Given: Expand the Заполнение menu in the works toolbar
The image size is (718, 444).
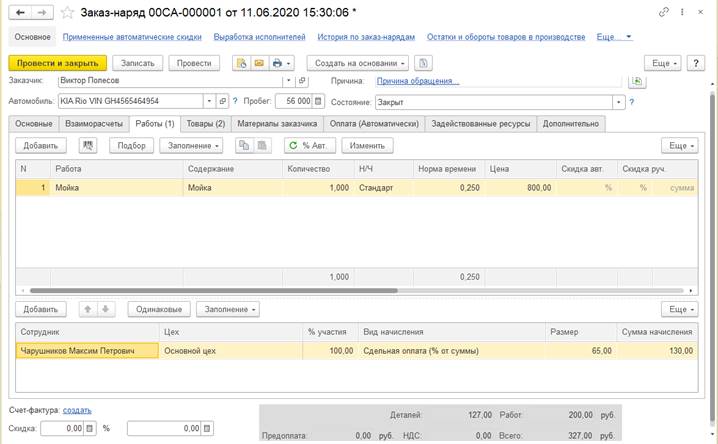Looking at the screenshot, I should [x=194, y=145].
